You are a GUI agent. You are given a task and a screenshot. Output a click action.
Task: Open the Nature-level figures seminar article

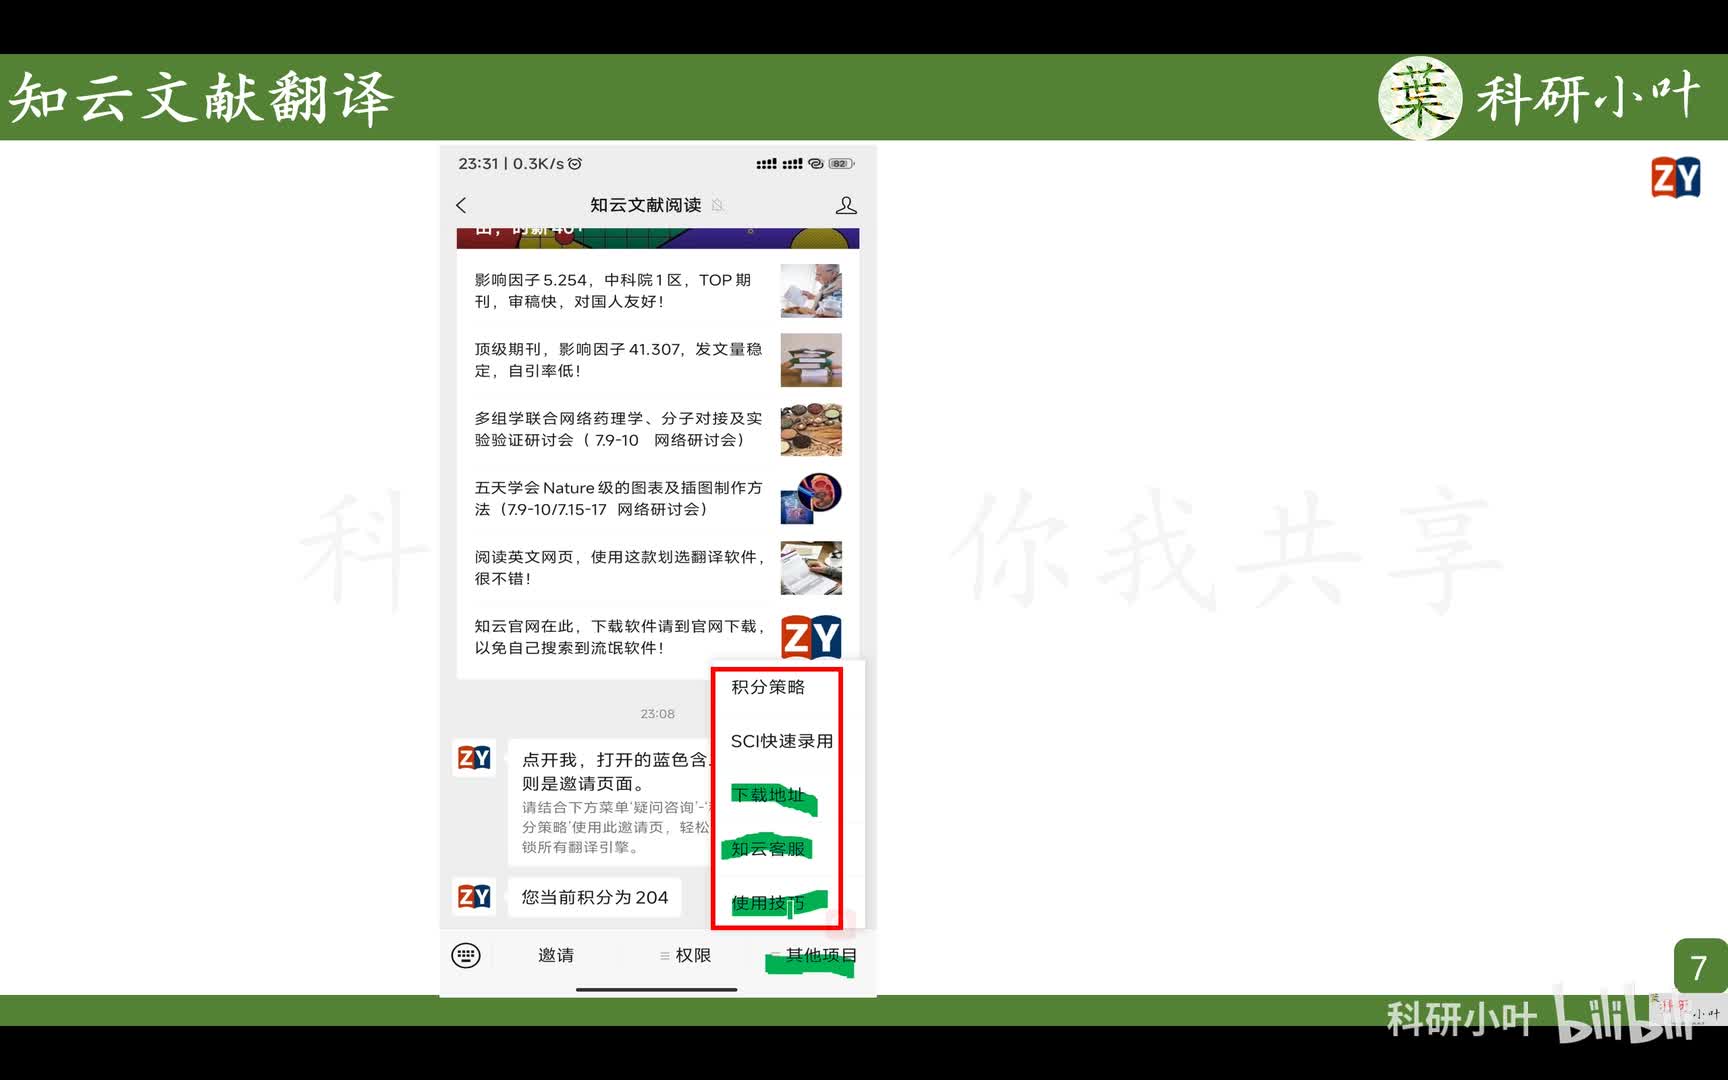(x=620, y=498)
